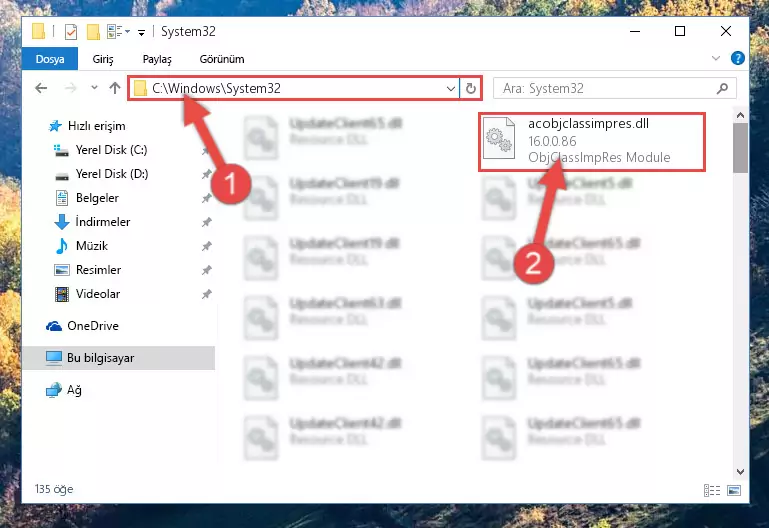Go forward with the right arrow

coord(71,88)
